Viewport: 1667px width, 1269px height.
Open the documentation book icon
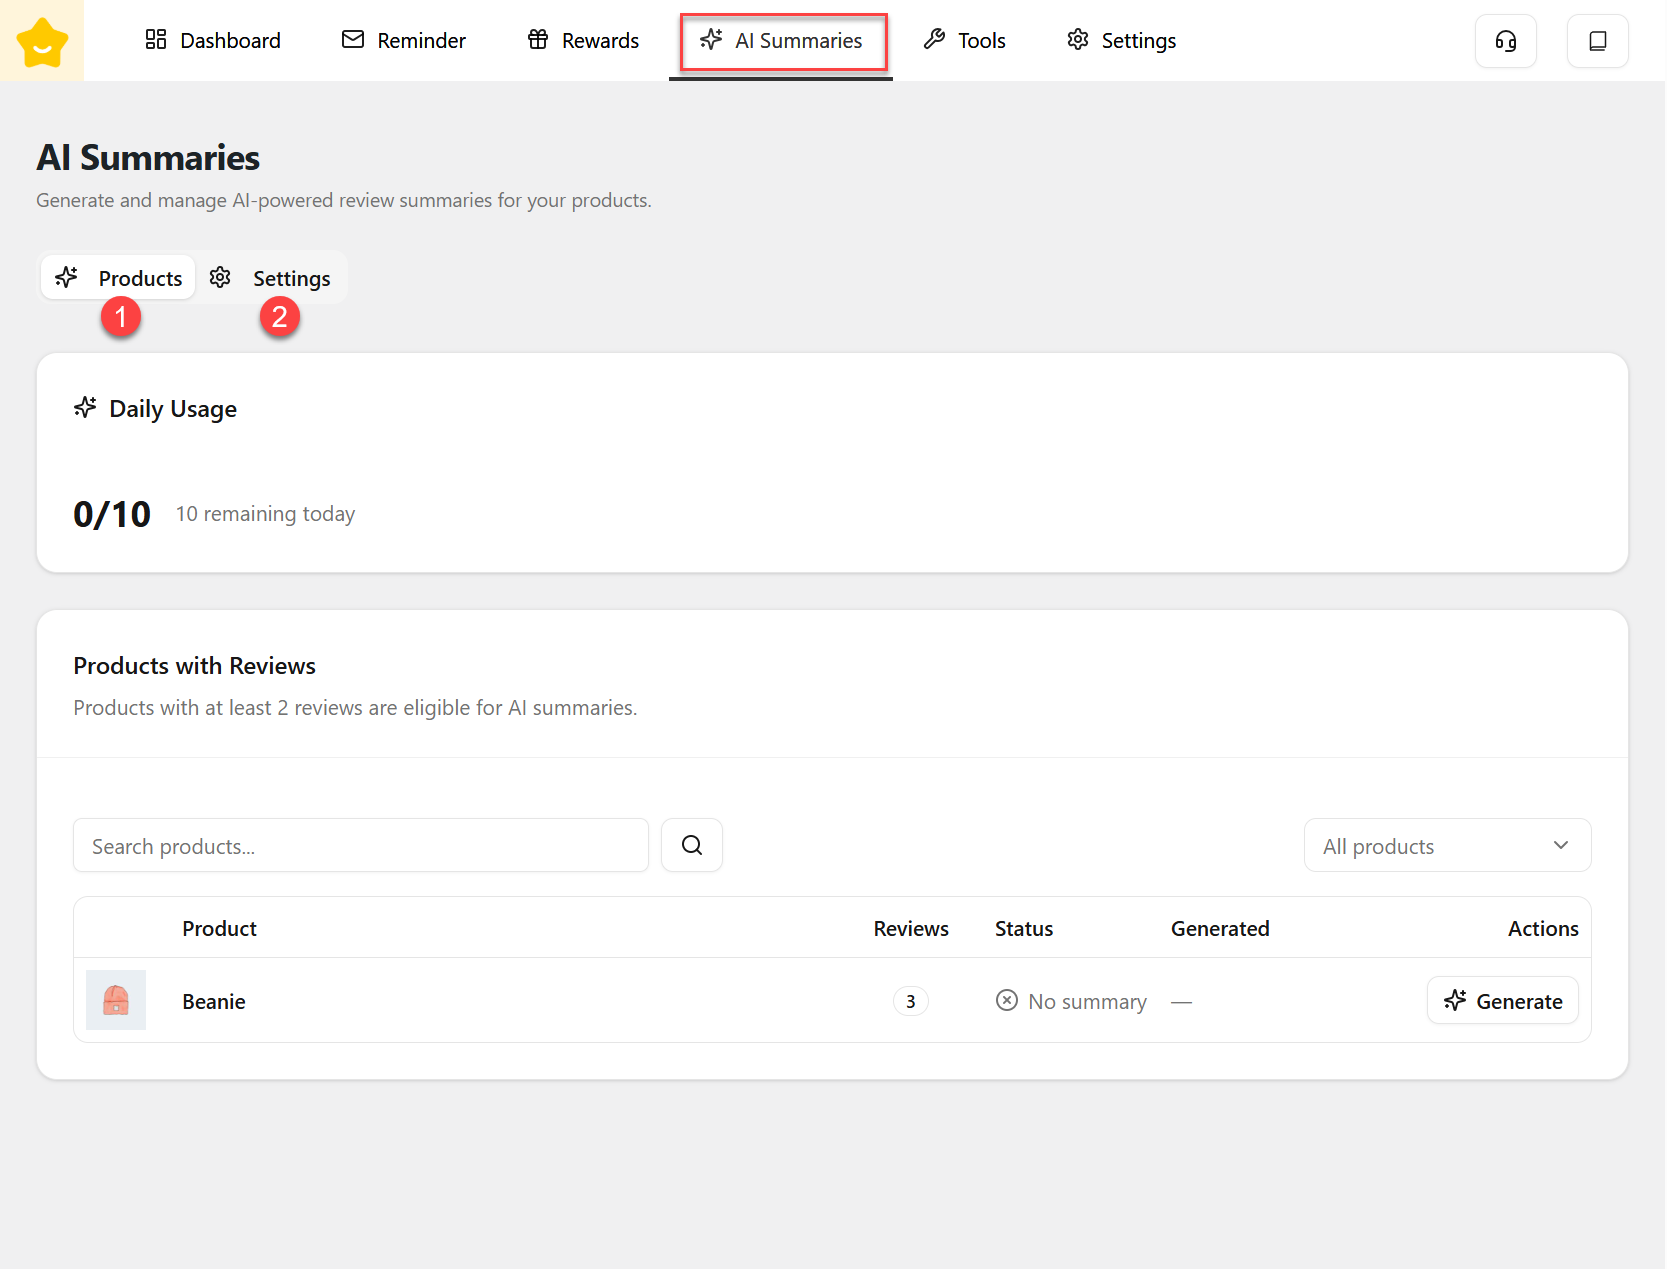1597,41
